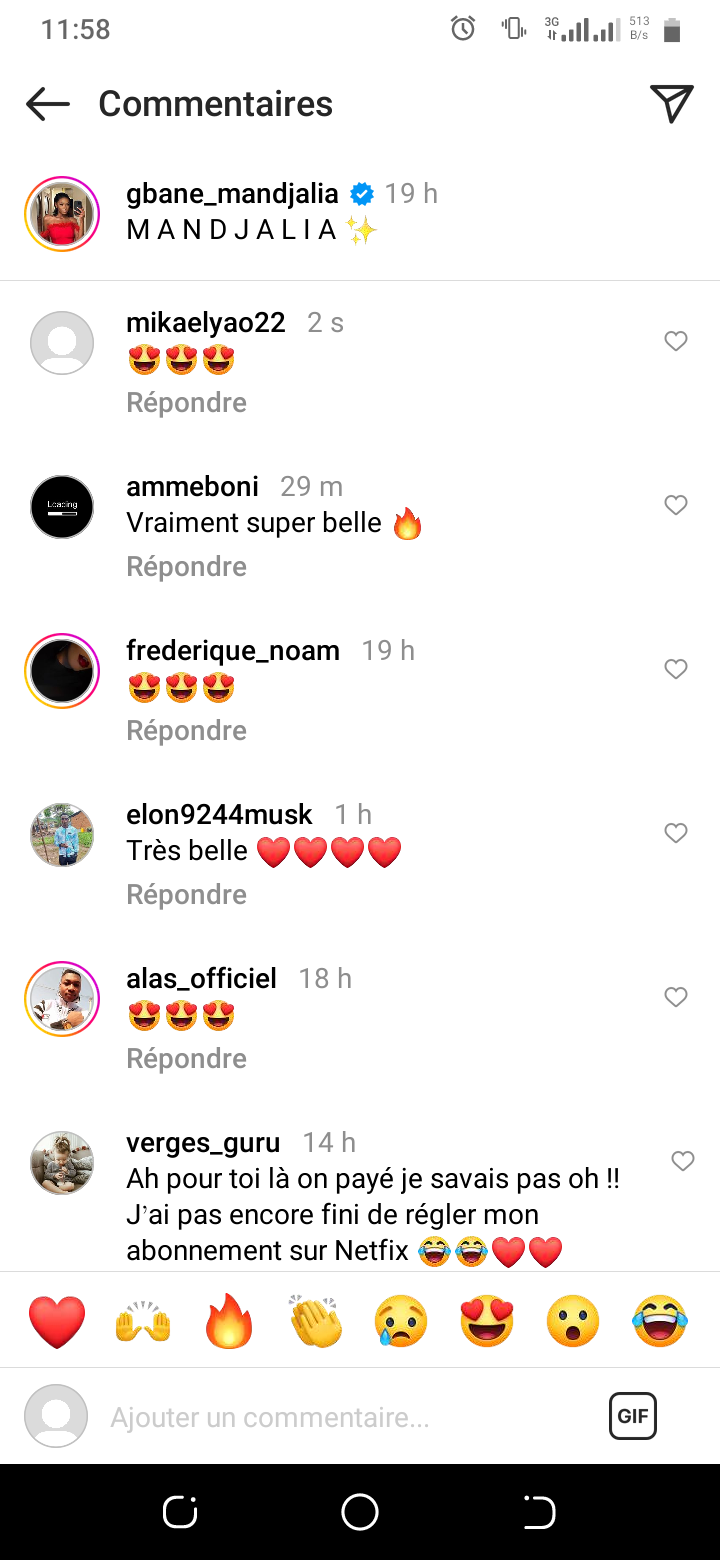The width and height of the screenshot is (720, 1560).
Task: Tap Répondre under frederique_noam's comment
Action: [186, 731]
